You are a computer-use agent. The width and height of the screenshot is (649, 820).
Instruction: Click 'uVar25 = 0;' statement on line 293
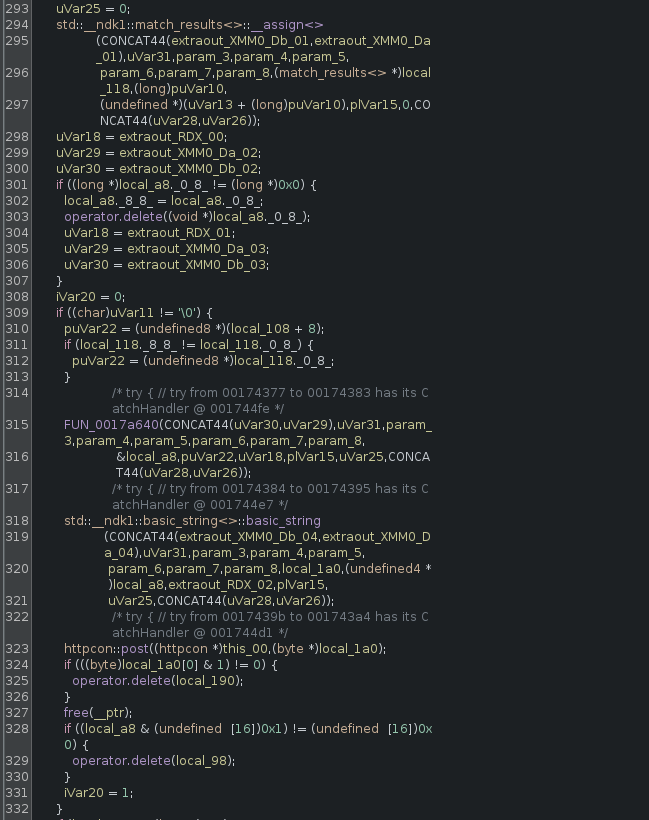93,9
